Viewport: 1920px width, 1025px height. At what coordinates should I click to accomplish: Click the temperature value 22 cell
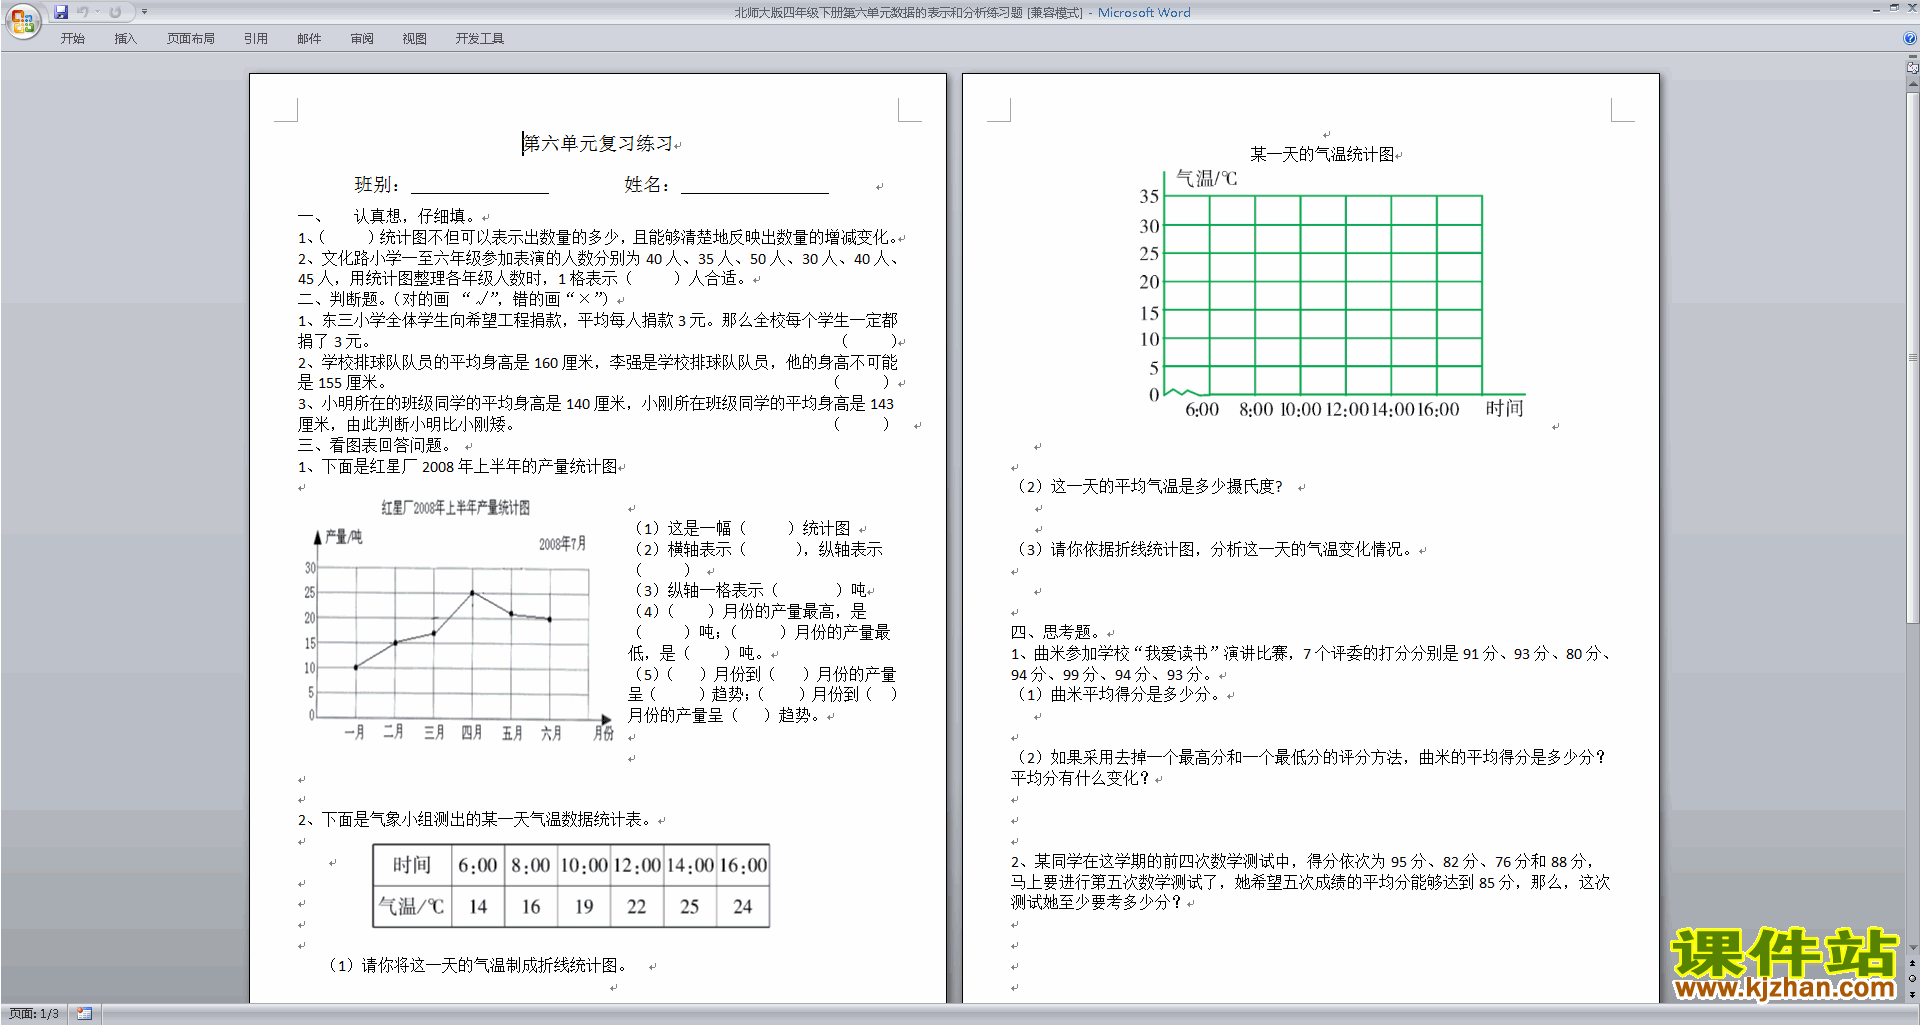click(636, 906)
